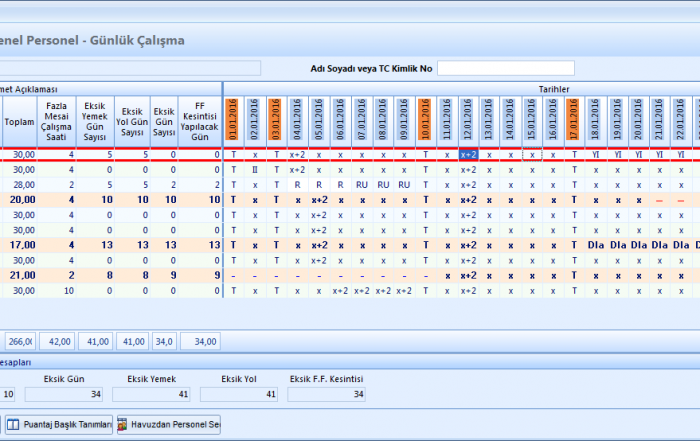Select the highlighted x+2 cell in first row

(468, 155)
